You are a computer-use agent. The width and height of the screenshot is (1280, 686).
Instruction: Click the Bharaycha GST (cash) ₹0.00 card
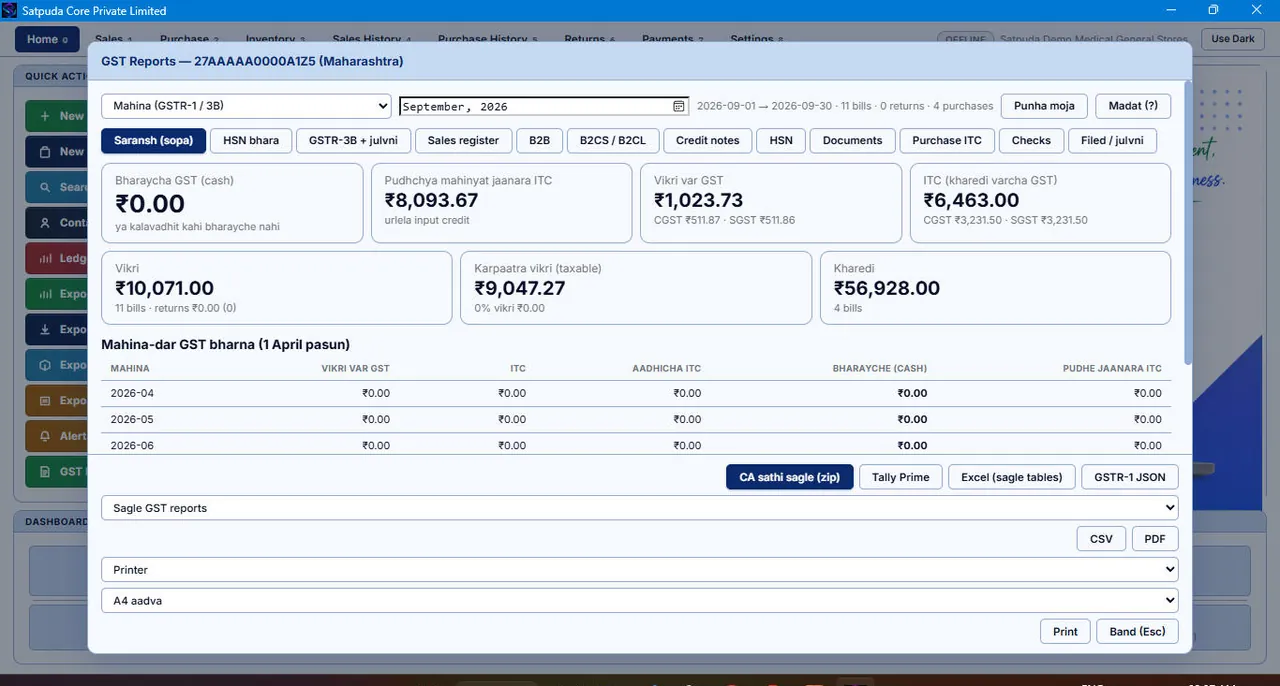click(232, 203)
